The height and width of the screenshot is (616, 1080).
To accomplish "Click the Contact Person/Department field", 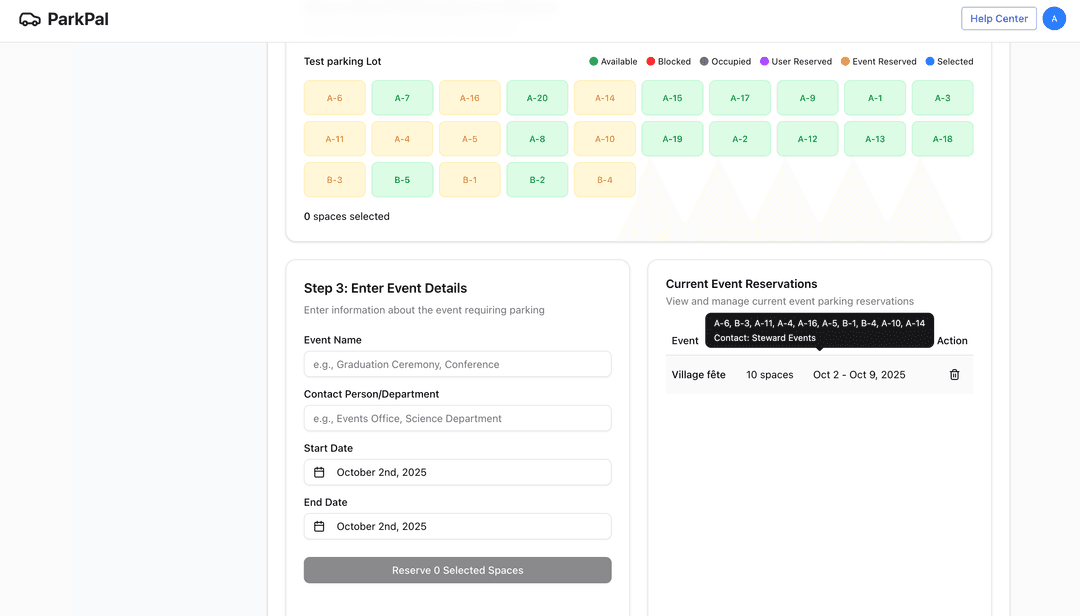I will click(457, 417).
